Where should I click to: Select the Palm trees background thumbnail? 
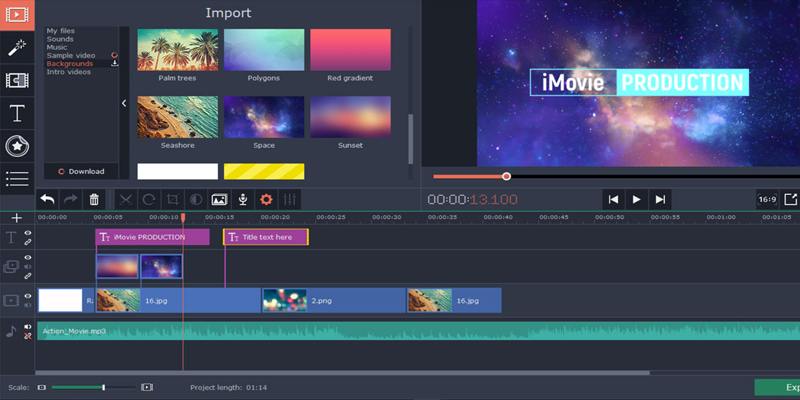177,49
